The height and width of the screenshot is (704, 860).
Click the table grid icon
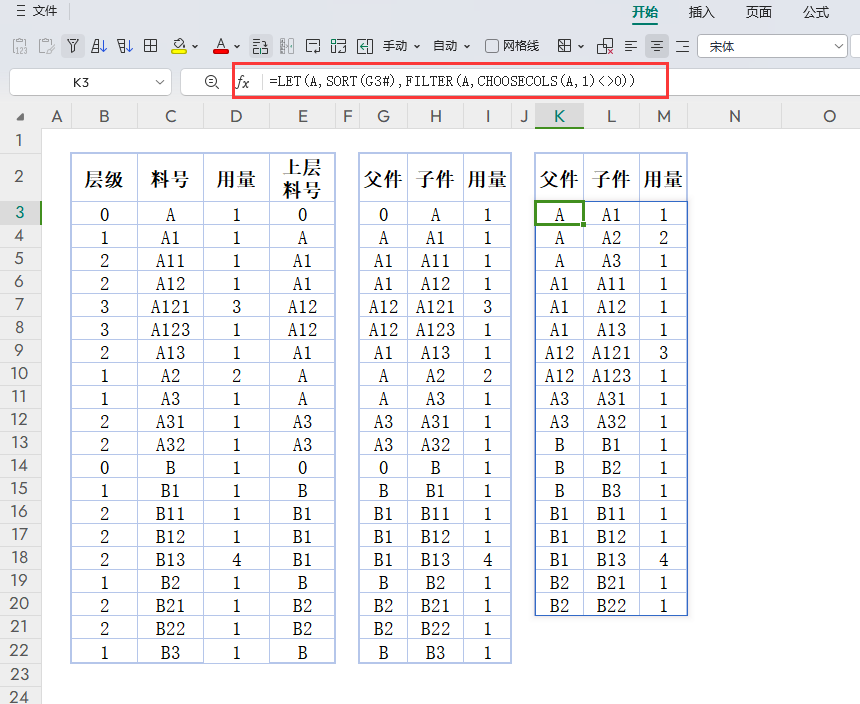click(x=150, y=46)
